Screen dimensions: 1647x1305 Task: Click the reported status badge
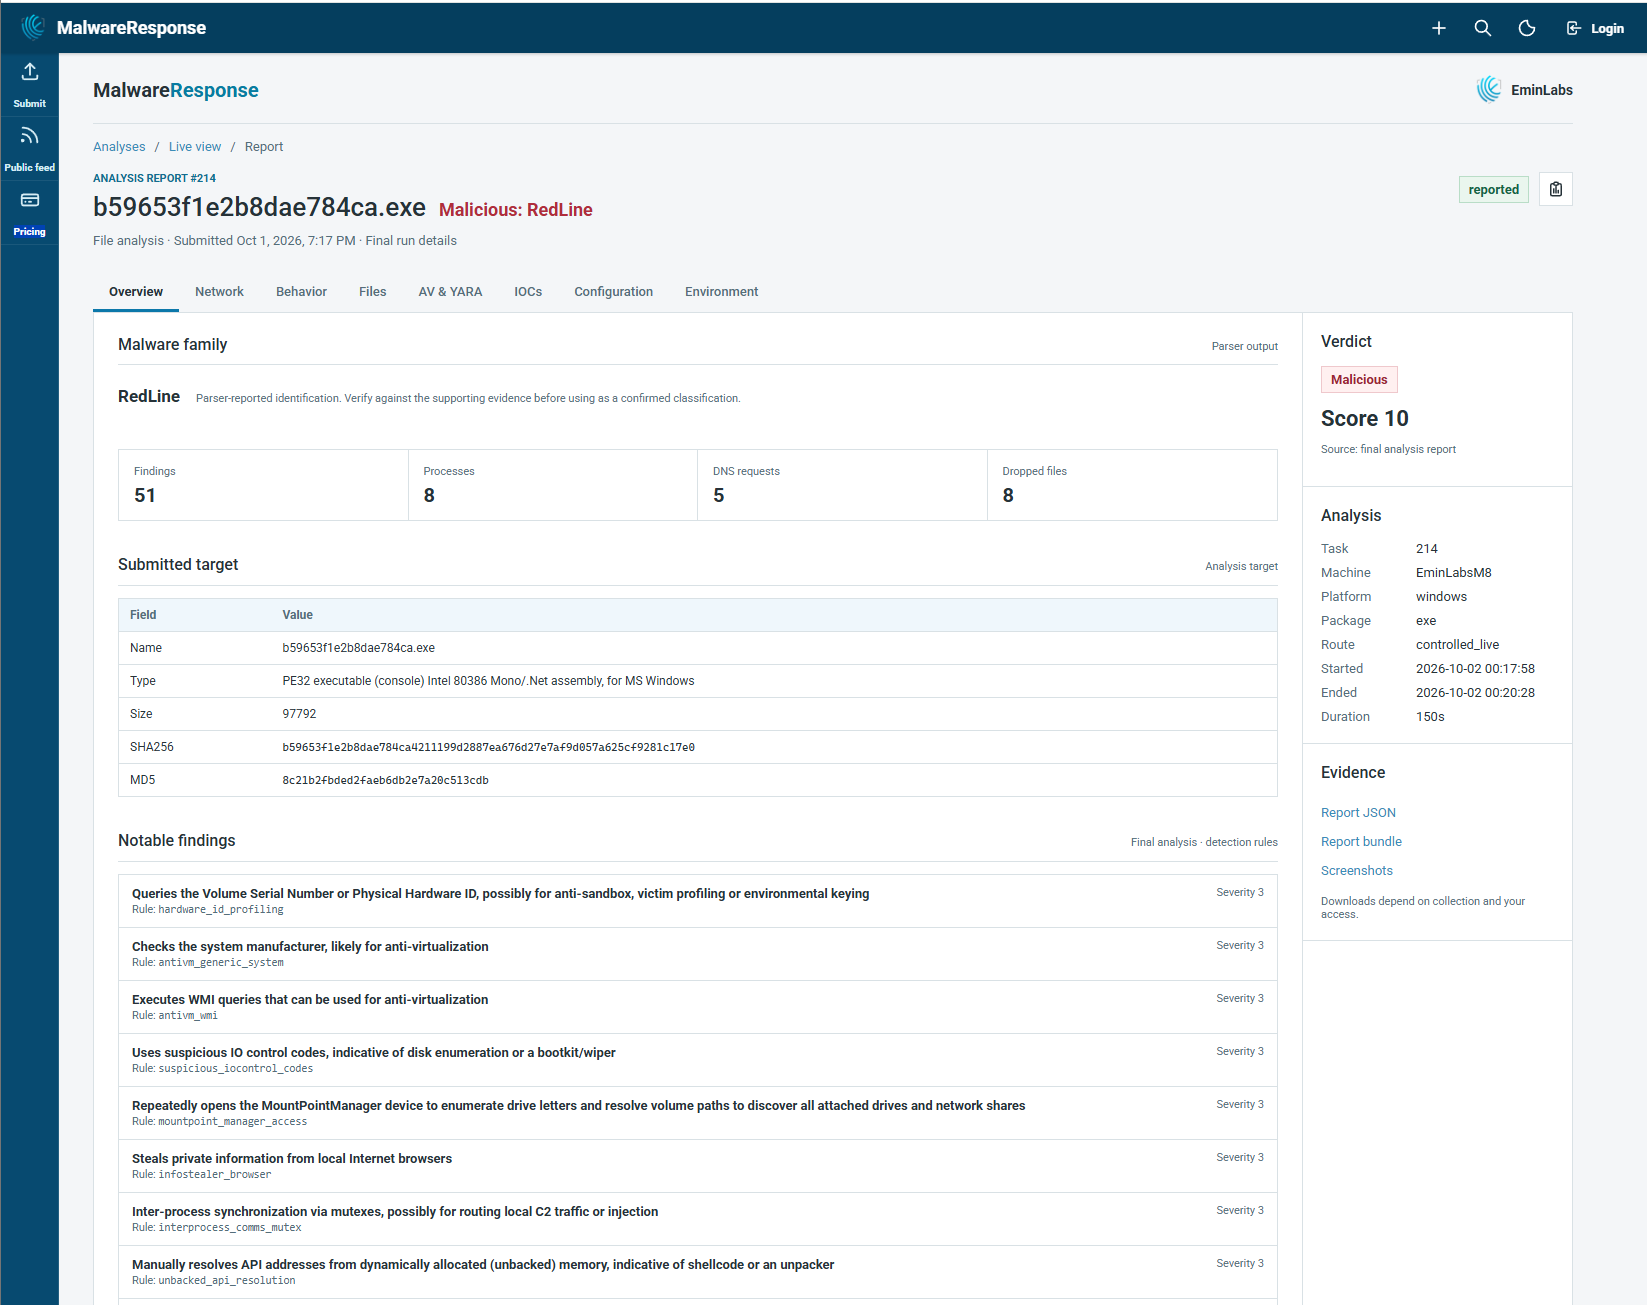[x=1494, y=189]
